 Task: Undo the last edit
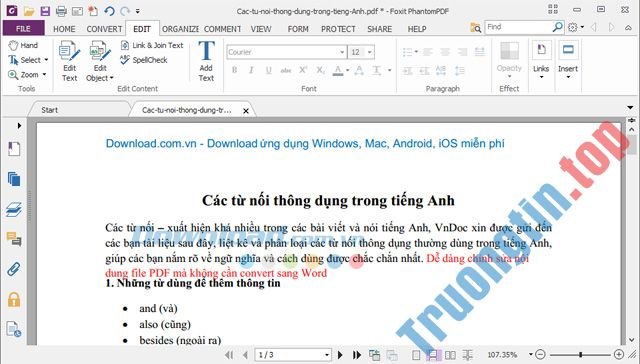pos(109,11)
